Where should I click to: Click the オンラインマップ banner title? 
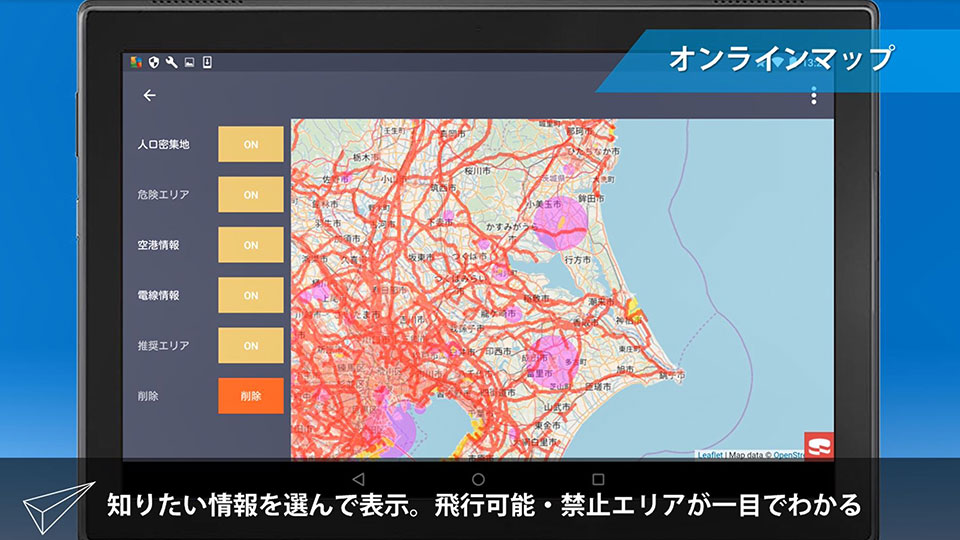780,59
